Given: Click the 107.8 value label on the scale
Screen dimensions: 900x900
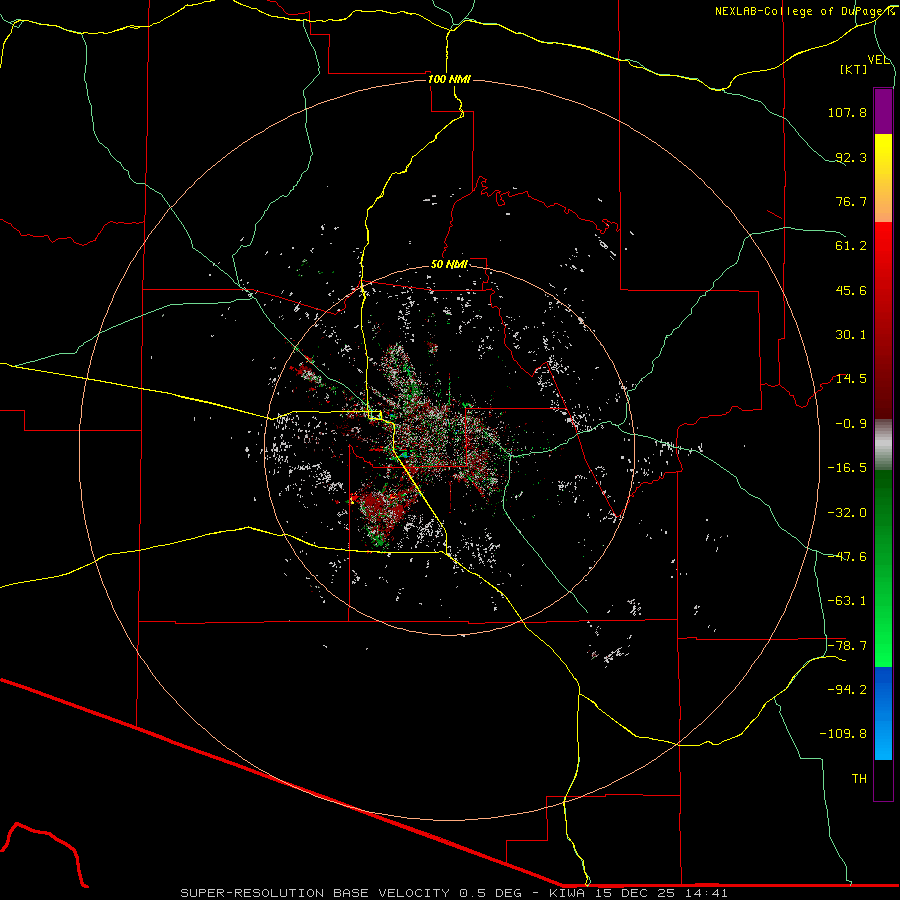Looking at the screenshot, I should [846, 113].
